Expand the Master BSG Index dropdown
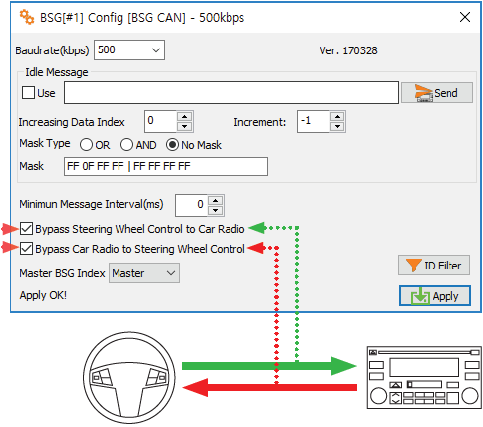Viewport: 483px width, 427px height. click(144, 273)
